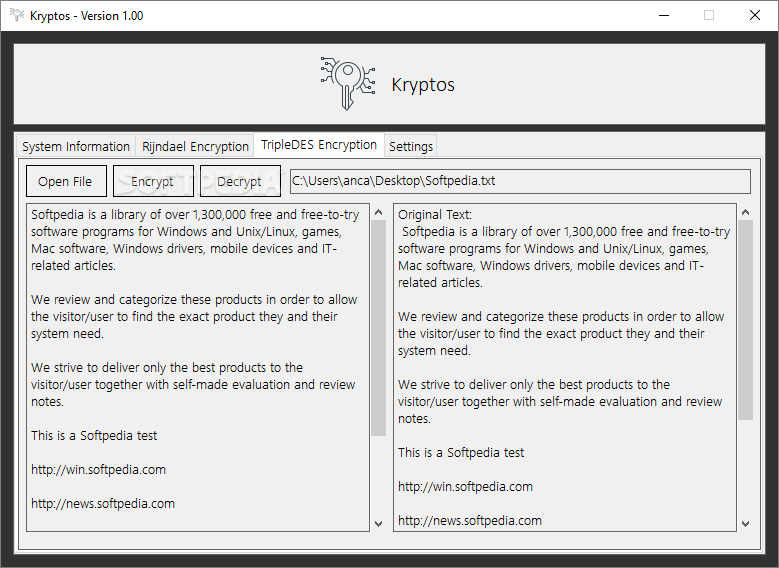Viewport: 779px width, 568px height.
Task: Click the right text pane scroll down arrow
Action: (x=745, y=523)
